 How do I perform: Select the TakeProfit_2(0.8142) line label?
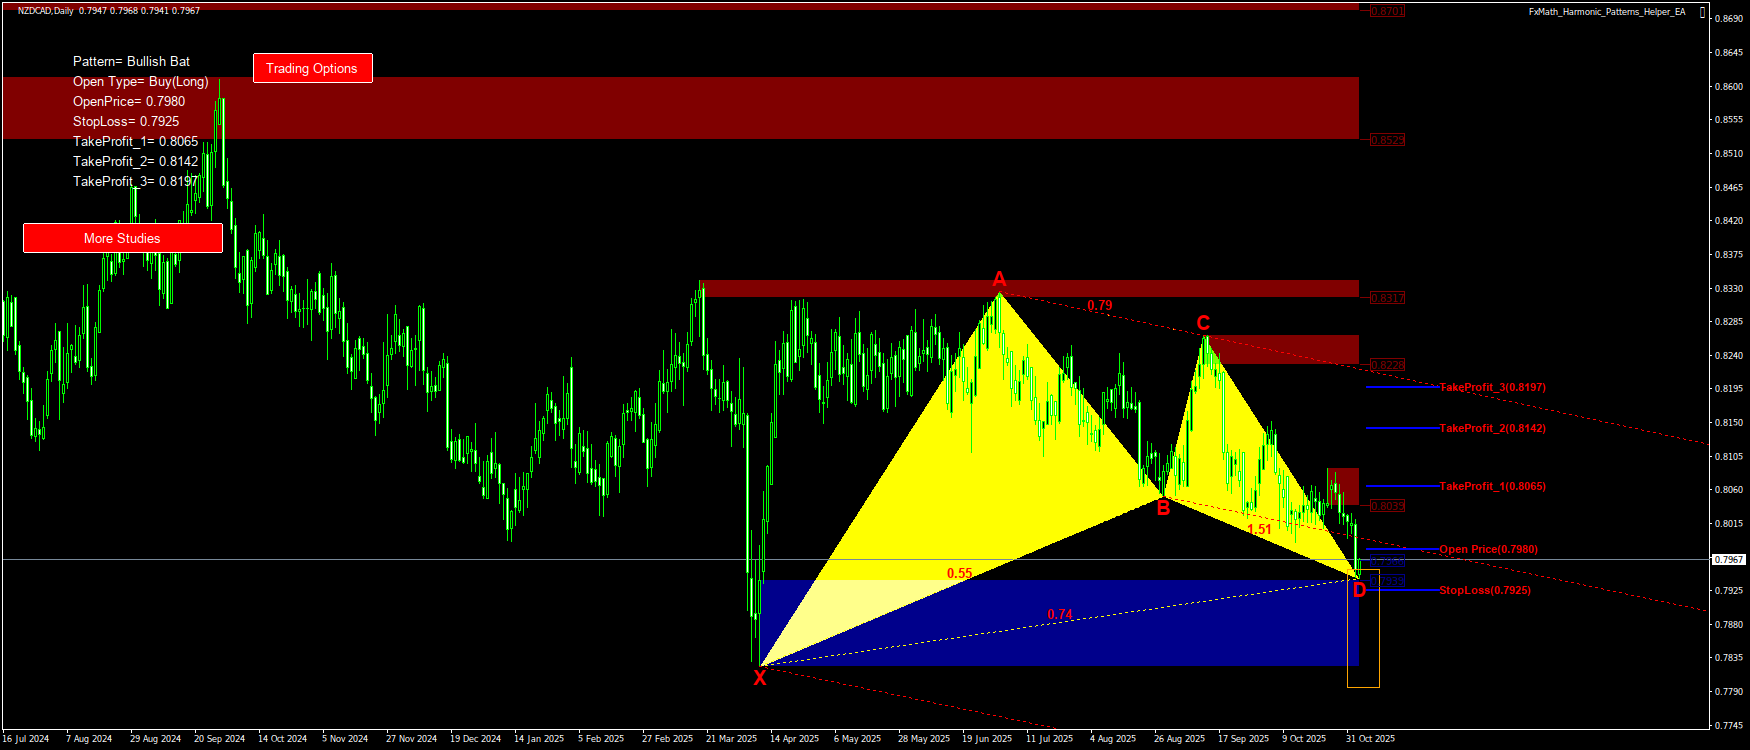(1492, 428)
